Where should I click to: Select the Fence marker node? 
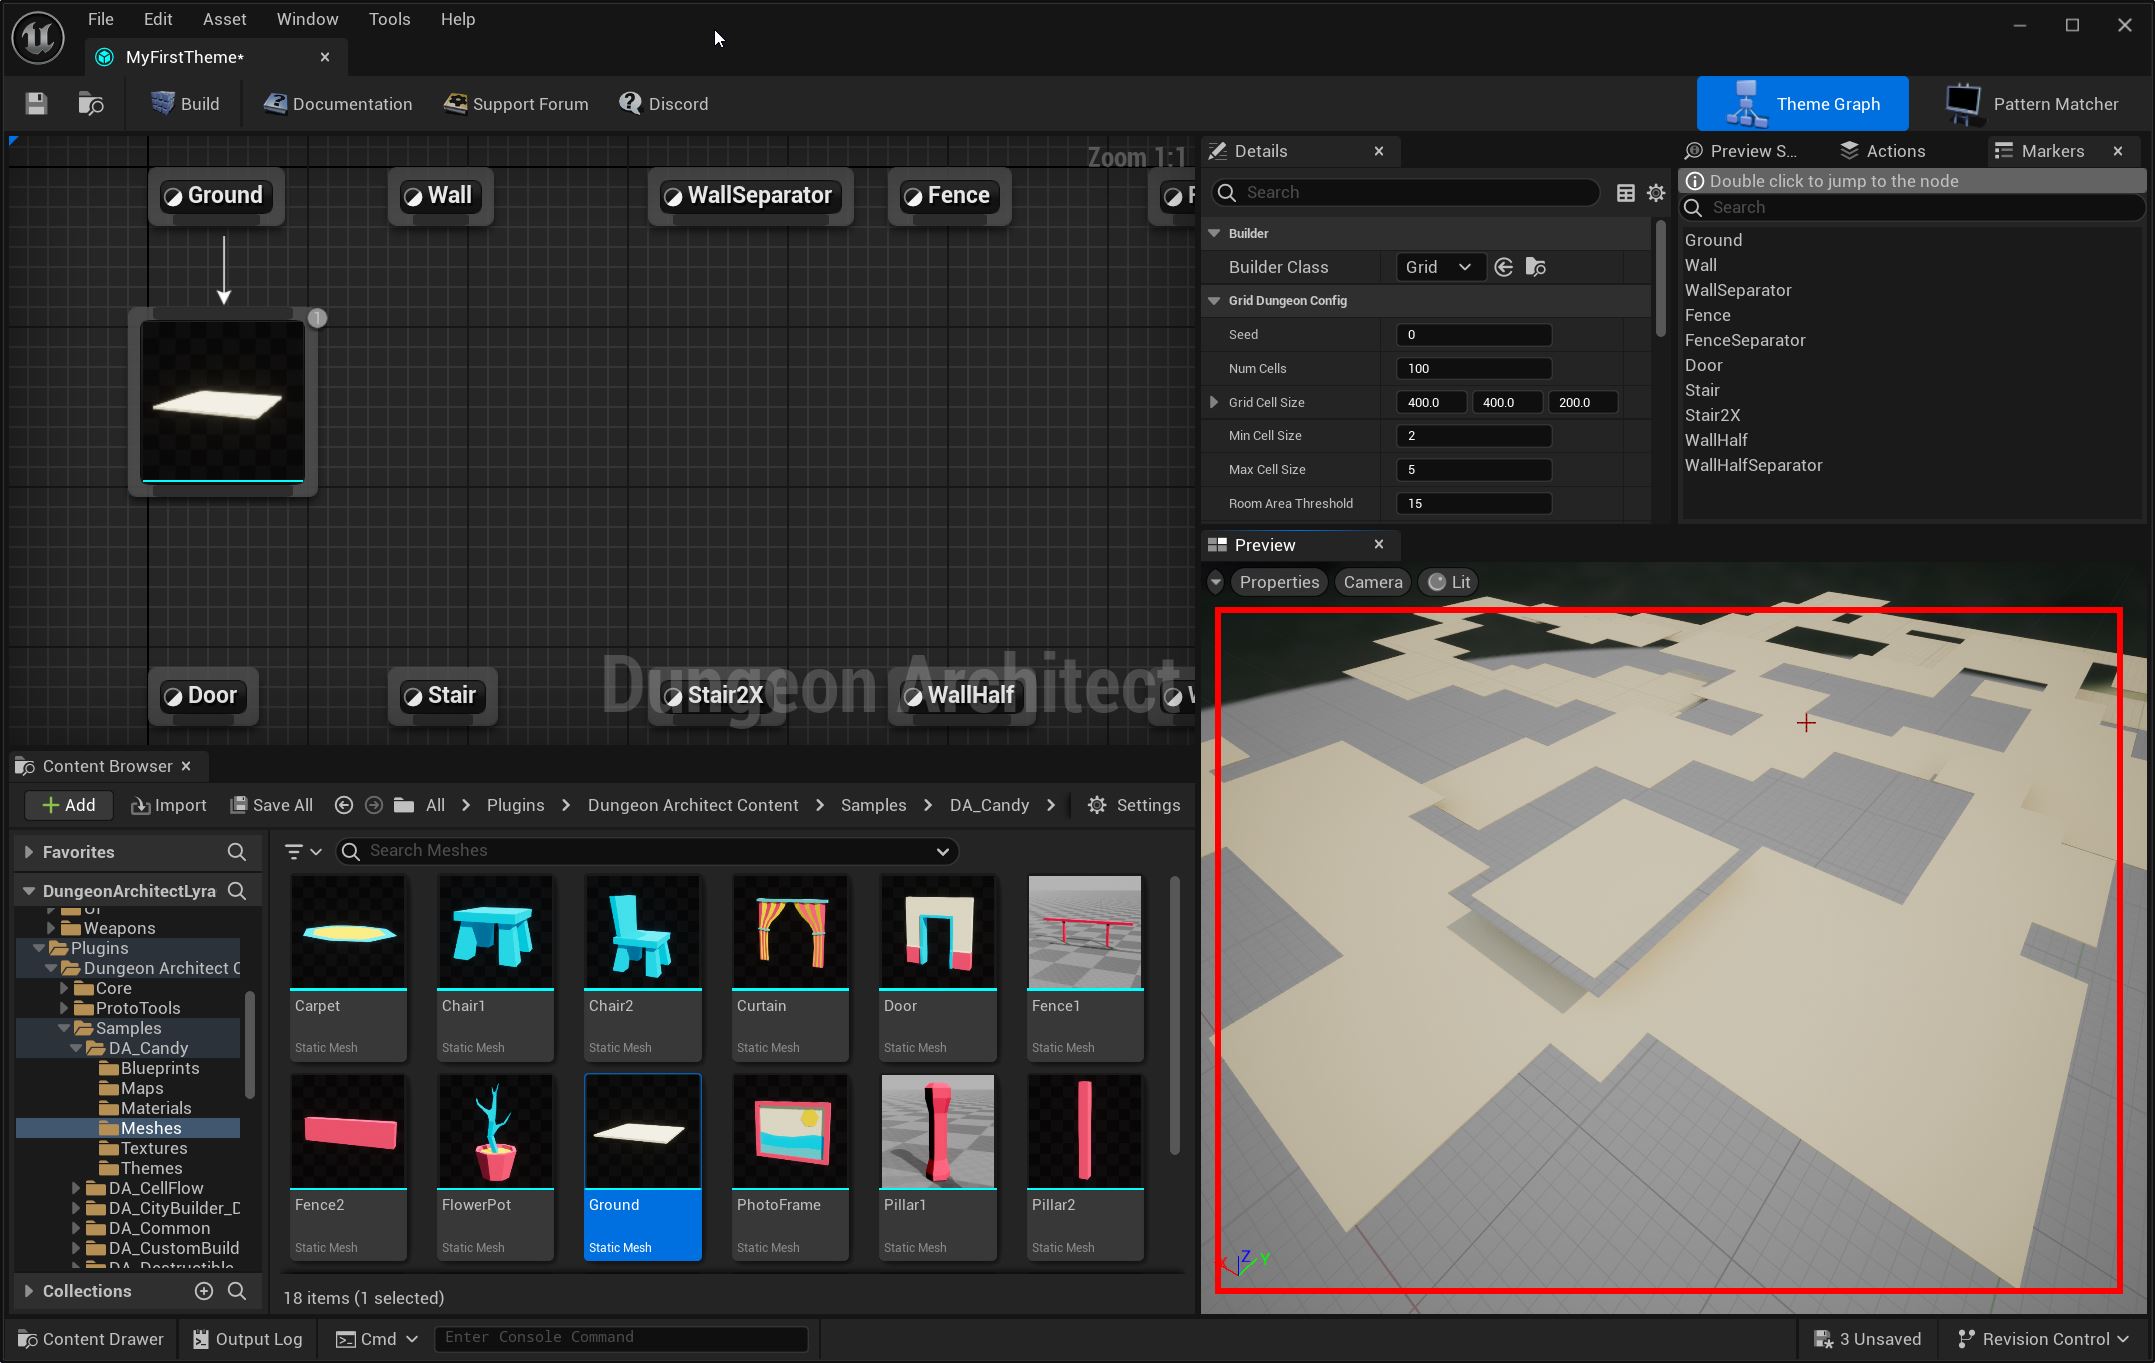(949, 195)
